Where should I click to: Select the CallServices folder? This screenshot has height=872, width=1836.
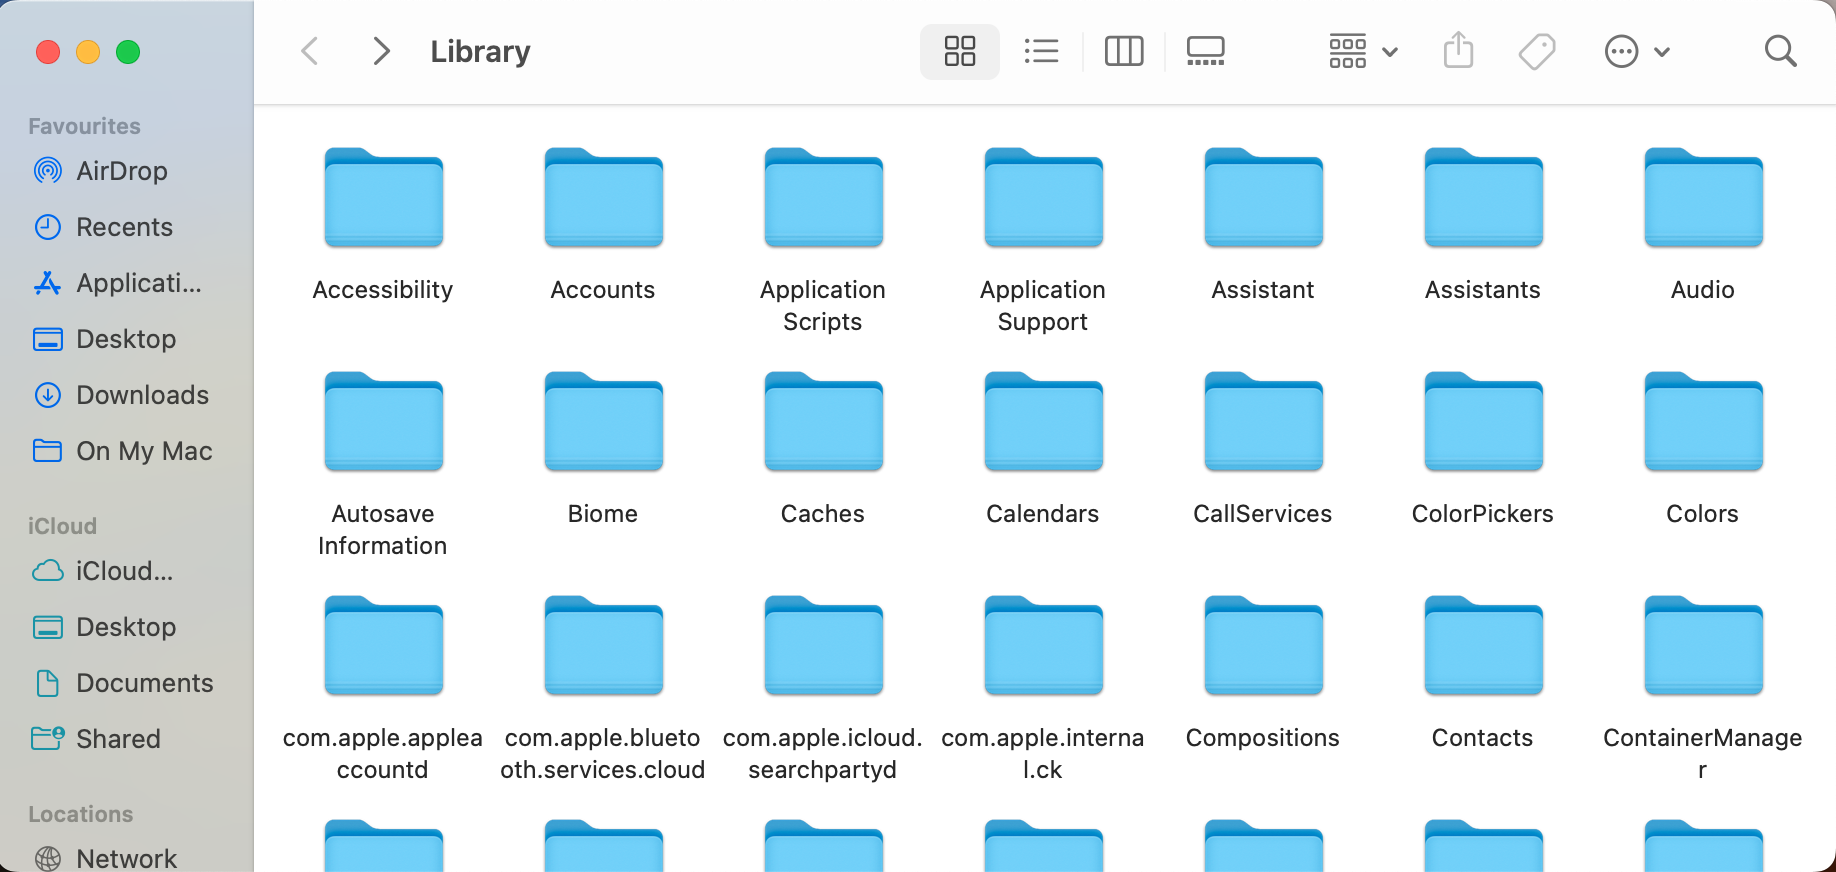point(1263,422)
